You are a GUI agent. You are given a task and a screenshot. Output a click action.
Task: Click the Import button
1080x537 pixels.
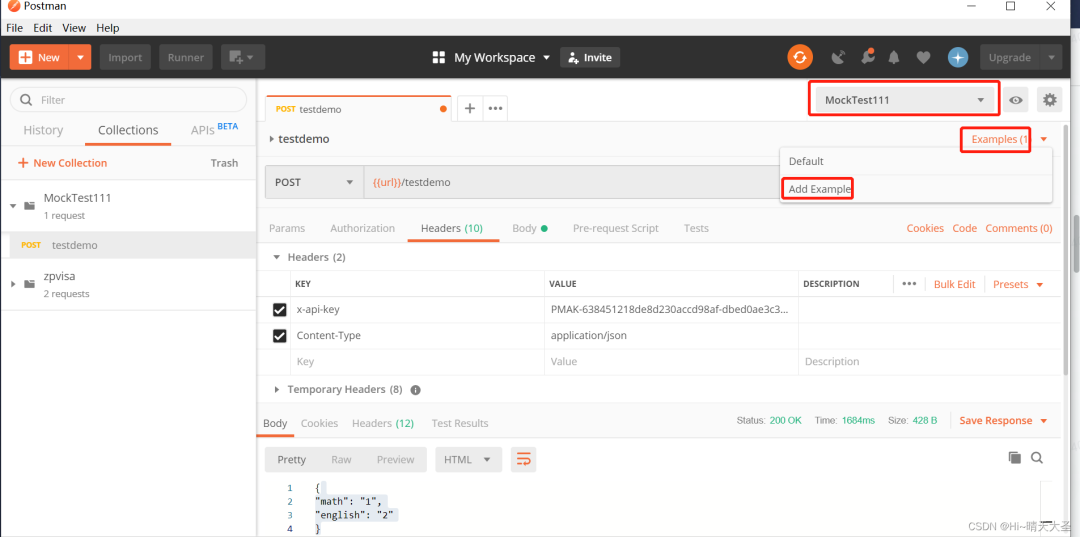click(x=125, y=57)
